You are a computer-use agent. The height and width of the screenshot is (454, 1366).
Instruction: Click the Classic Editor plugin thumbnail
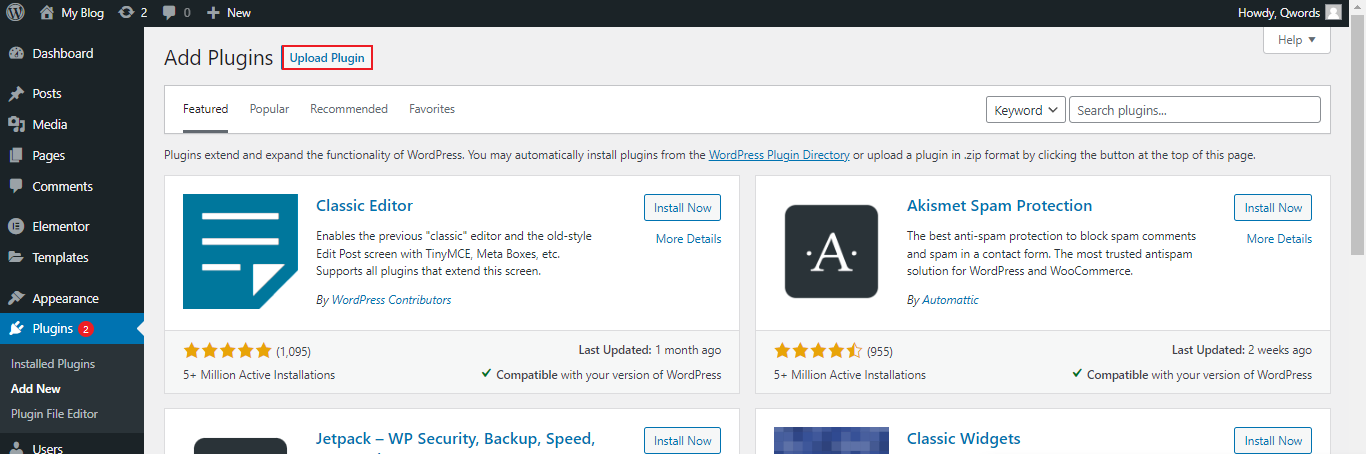(240, 251)
